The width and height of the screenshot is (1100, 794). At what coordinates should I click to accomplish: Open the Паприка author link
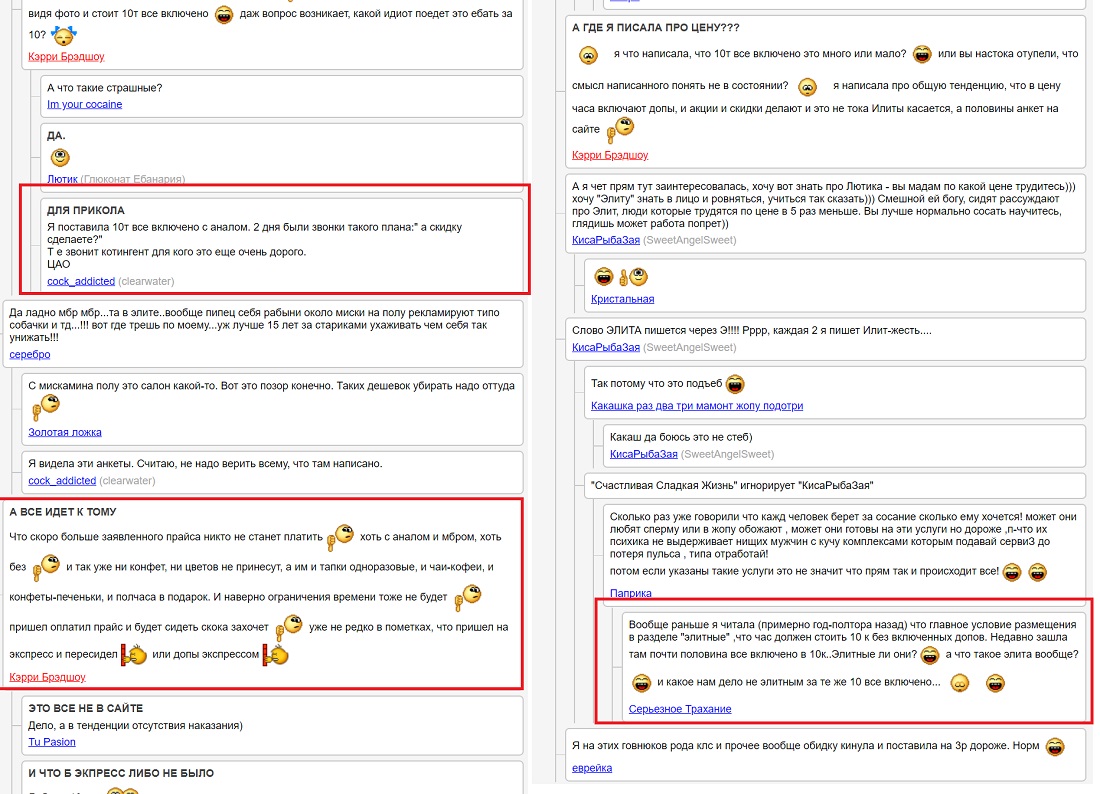tap(630, 593)
